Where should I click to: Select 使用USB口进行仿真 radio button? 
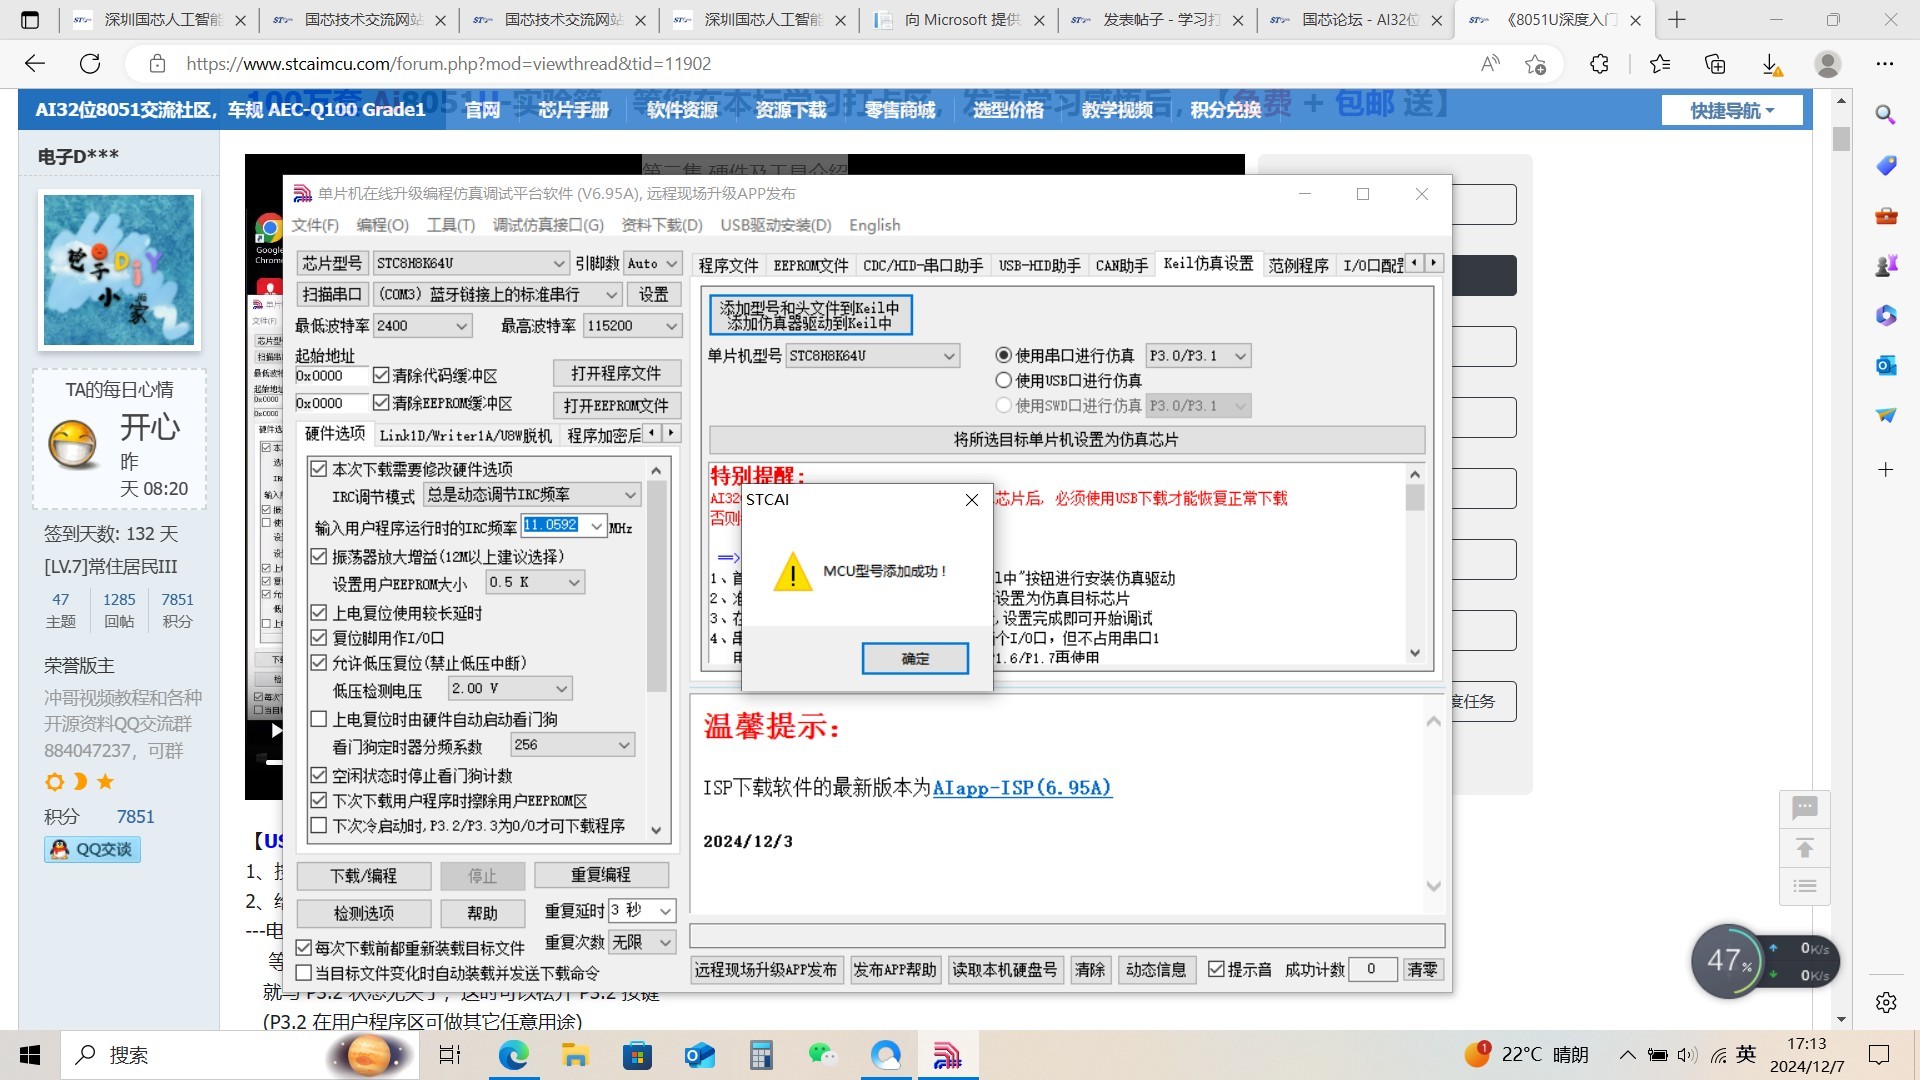click(x=1004, y=380)
